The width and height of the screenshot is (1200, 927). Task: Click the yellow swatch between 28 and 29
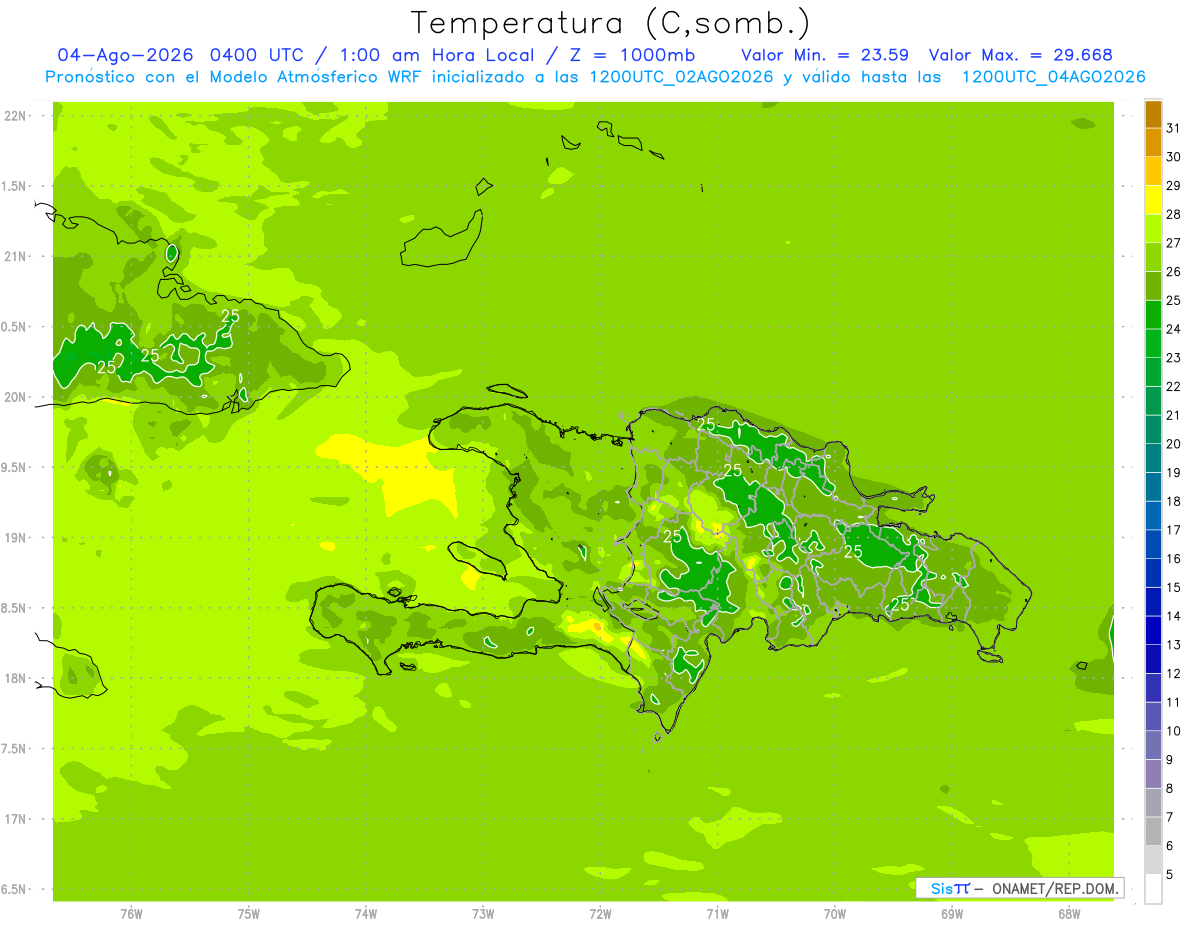coord(1153,200)
